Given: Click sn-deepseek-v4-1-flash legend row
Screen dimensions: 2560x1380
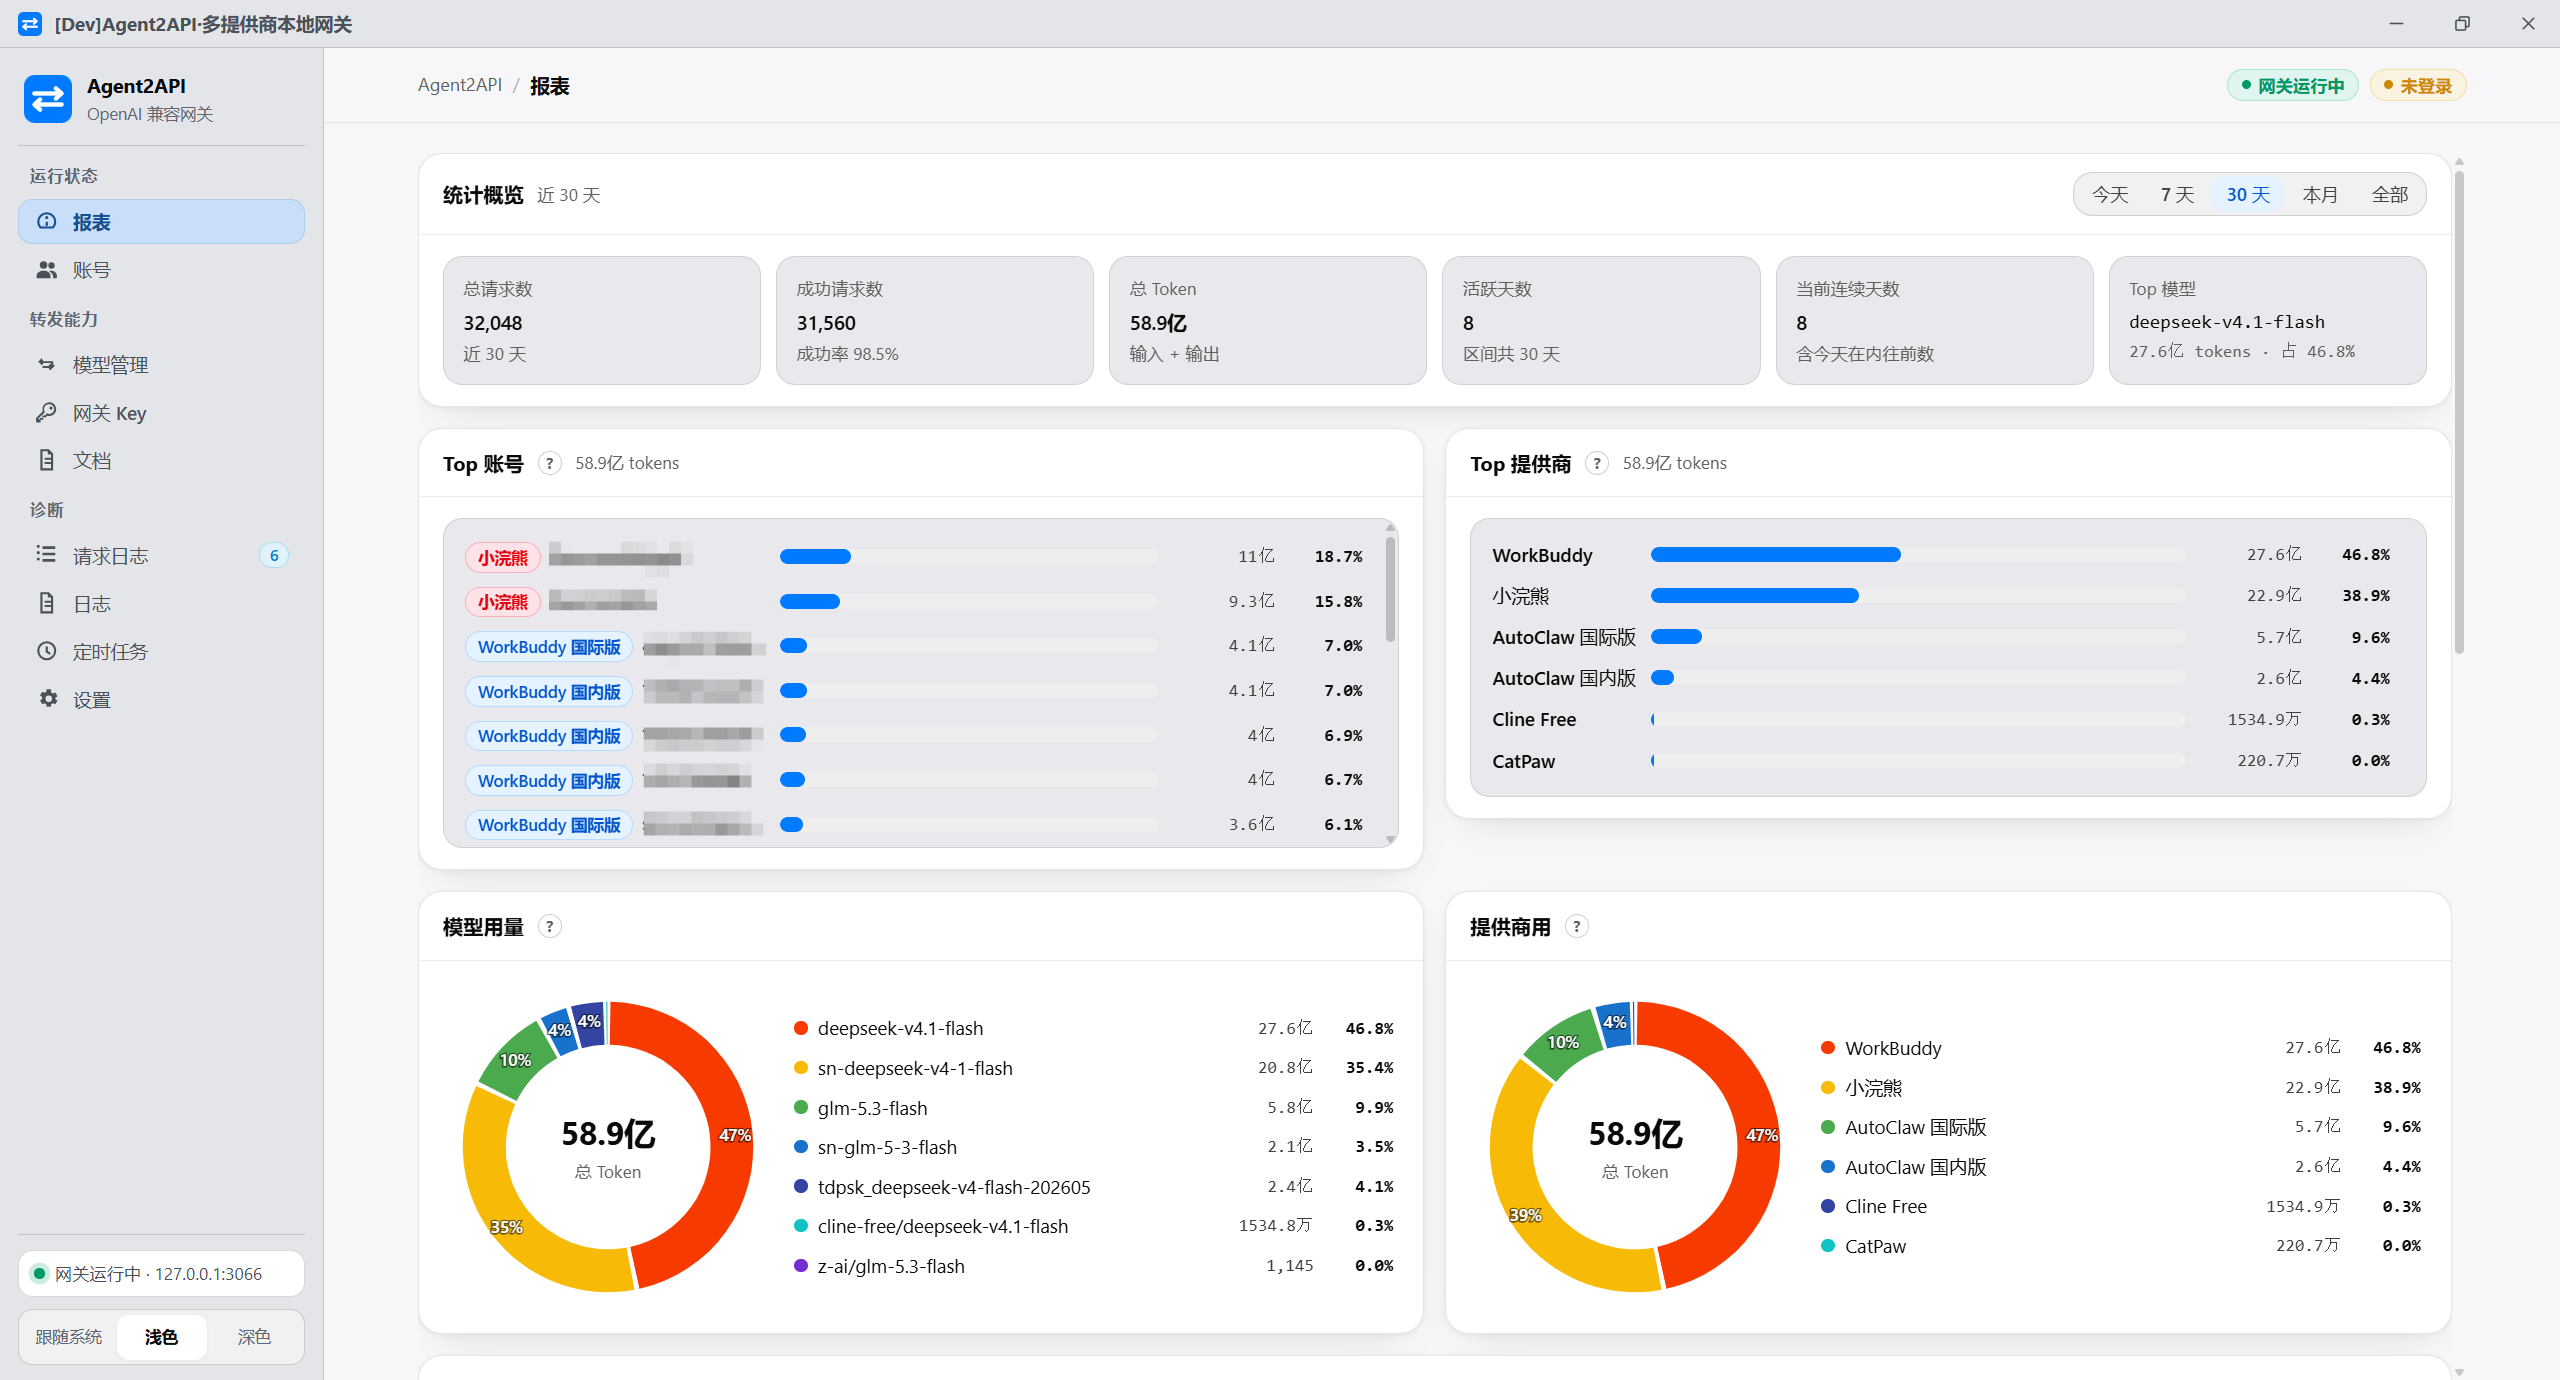Looking at the screenshot, I should coord(1093,1068).
